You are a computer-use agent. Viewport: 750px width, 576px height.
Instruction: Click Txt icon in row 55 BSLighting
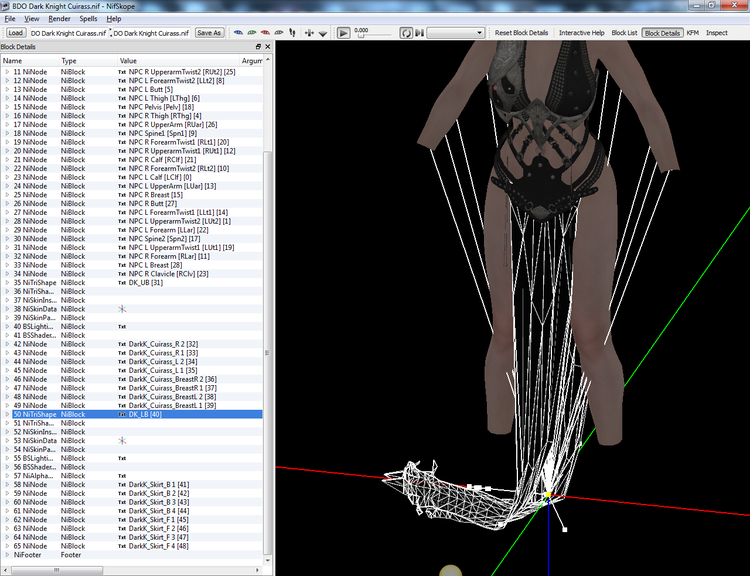pyautogui.click(x=122, y=458)
